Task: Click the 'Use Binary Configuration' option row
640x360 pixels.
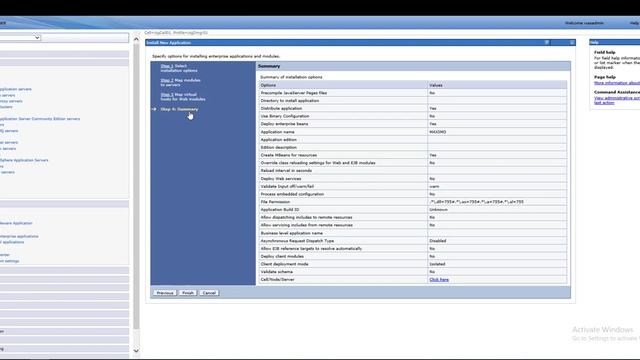Action: click(x=413, y=116)
